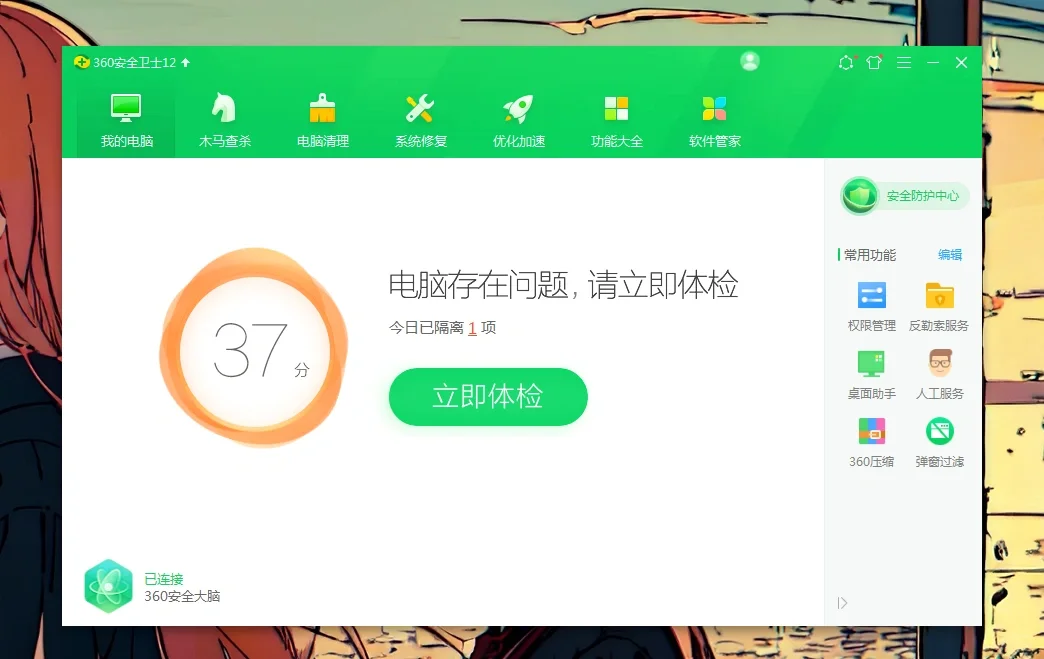This screenshot has width=1044, height=659.
Task: Open the hamburger main menu
Action: coord(903,62)
